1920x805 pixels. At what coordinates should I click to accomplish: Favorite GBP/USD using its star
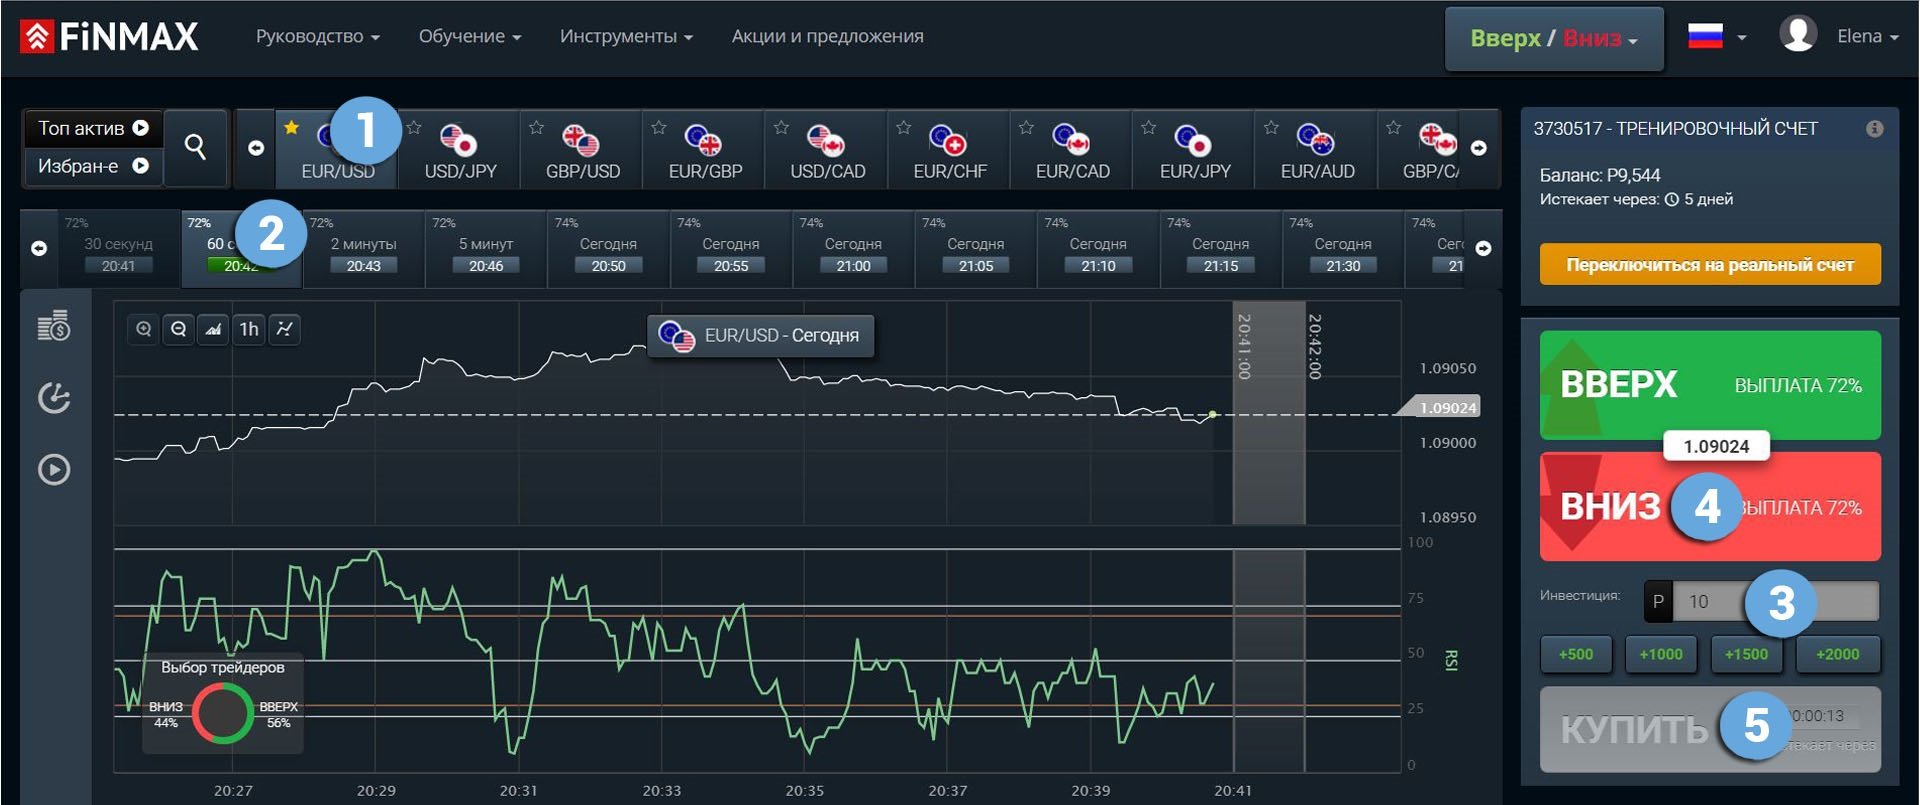click(x=536, y=127)
